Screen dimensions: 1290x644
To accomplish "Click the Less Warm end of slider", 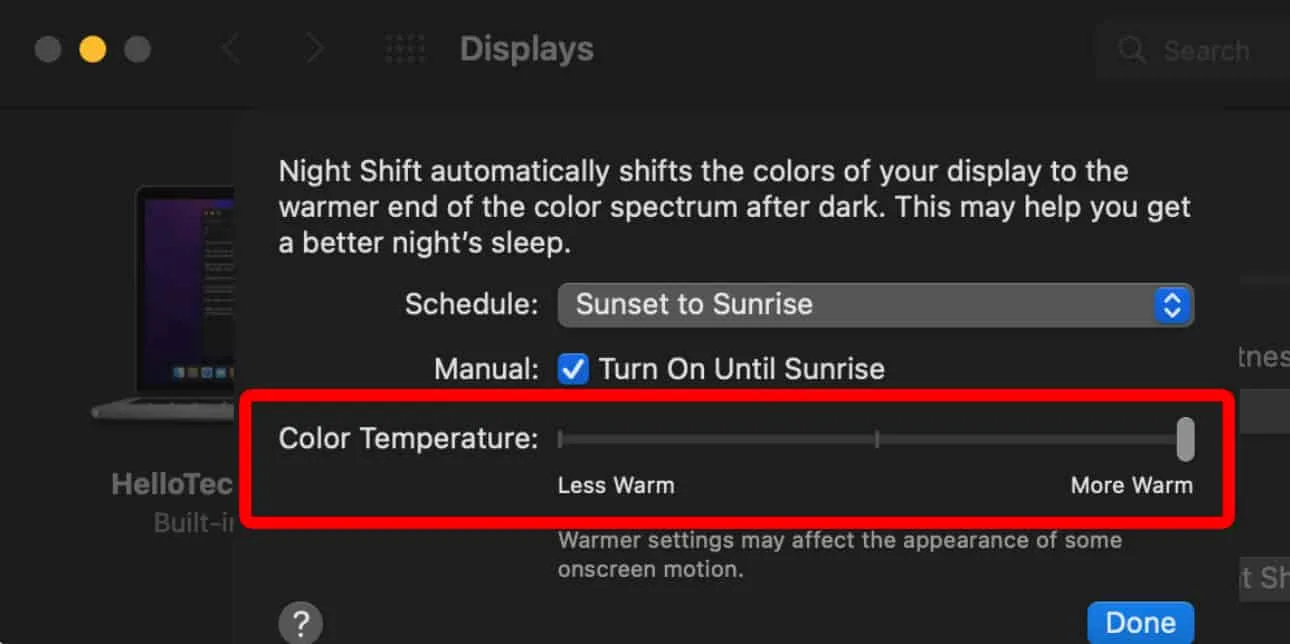I will [x=560, y=439].
